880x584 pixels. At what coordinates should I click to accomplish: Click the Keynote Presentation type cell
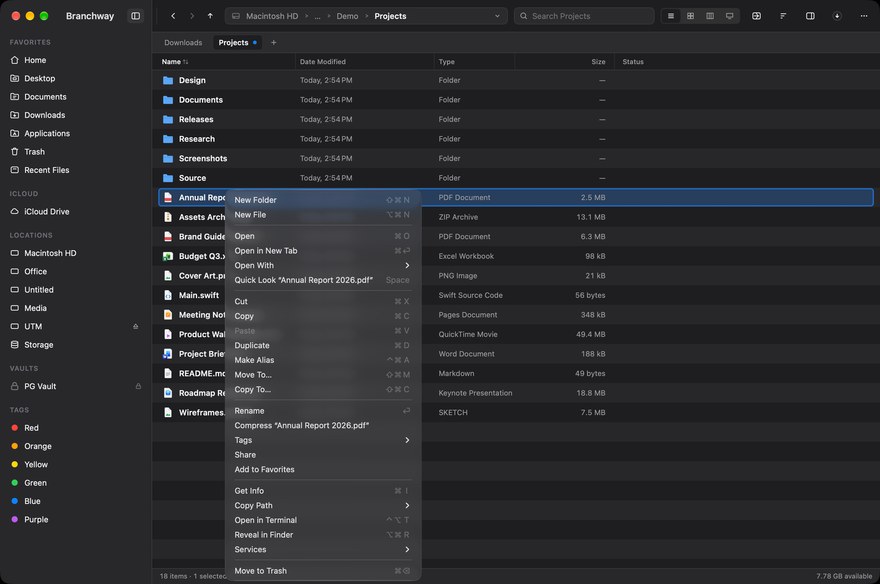coord(475,393)
